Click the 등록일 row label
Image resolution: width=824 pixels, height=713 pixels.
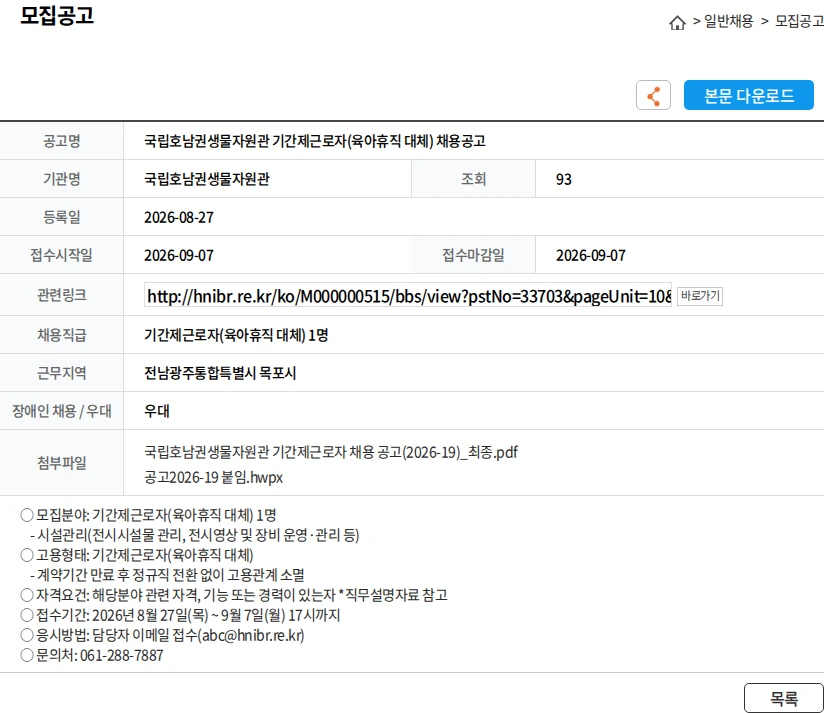pyautogui.click(x=61, y=217)
